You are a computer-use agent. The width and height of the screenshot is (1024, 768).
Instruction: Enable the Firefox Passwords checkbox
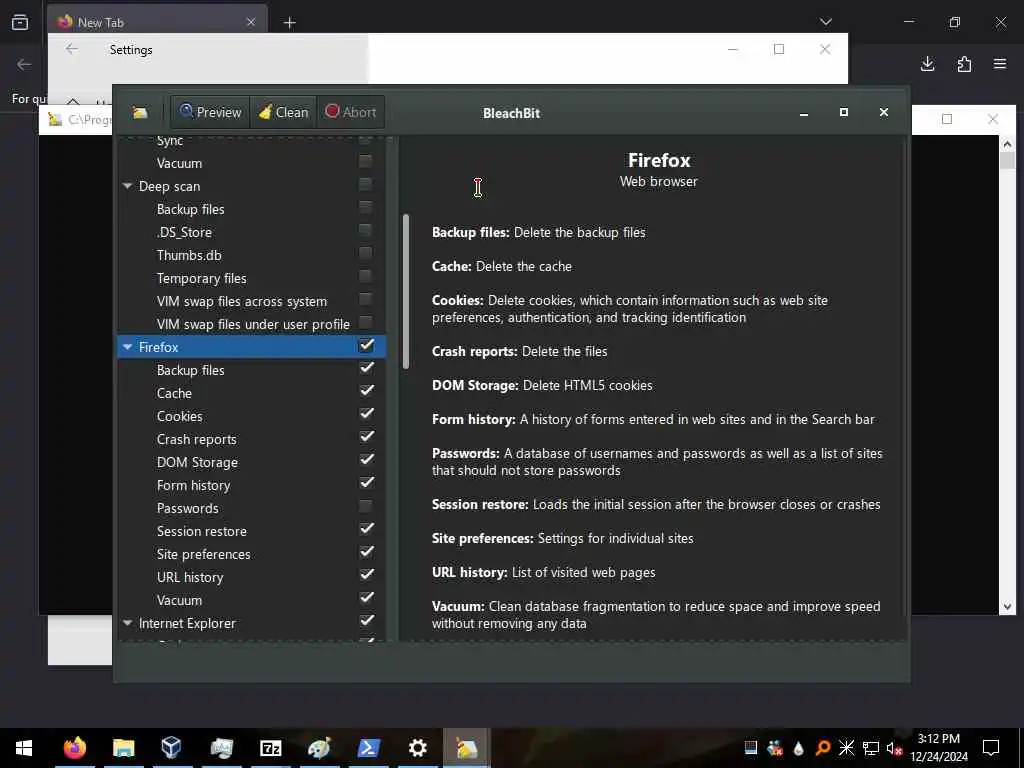coord(366,507)
